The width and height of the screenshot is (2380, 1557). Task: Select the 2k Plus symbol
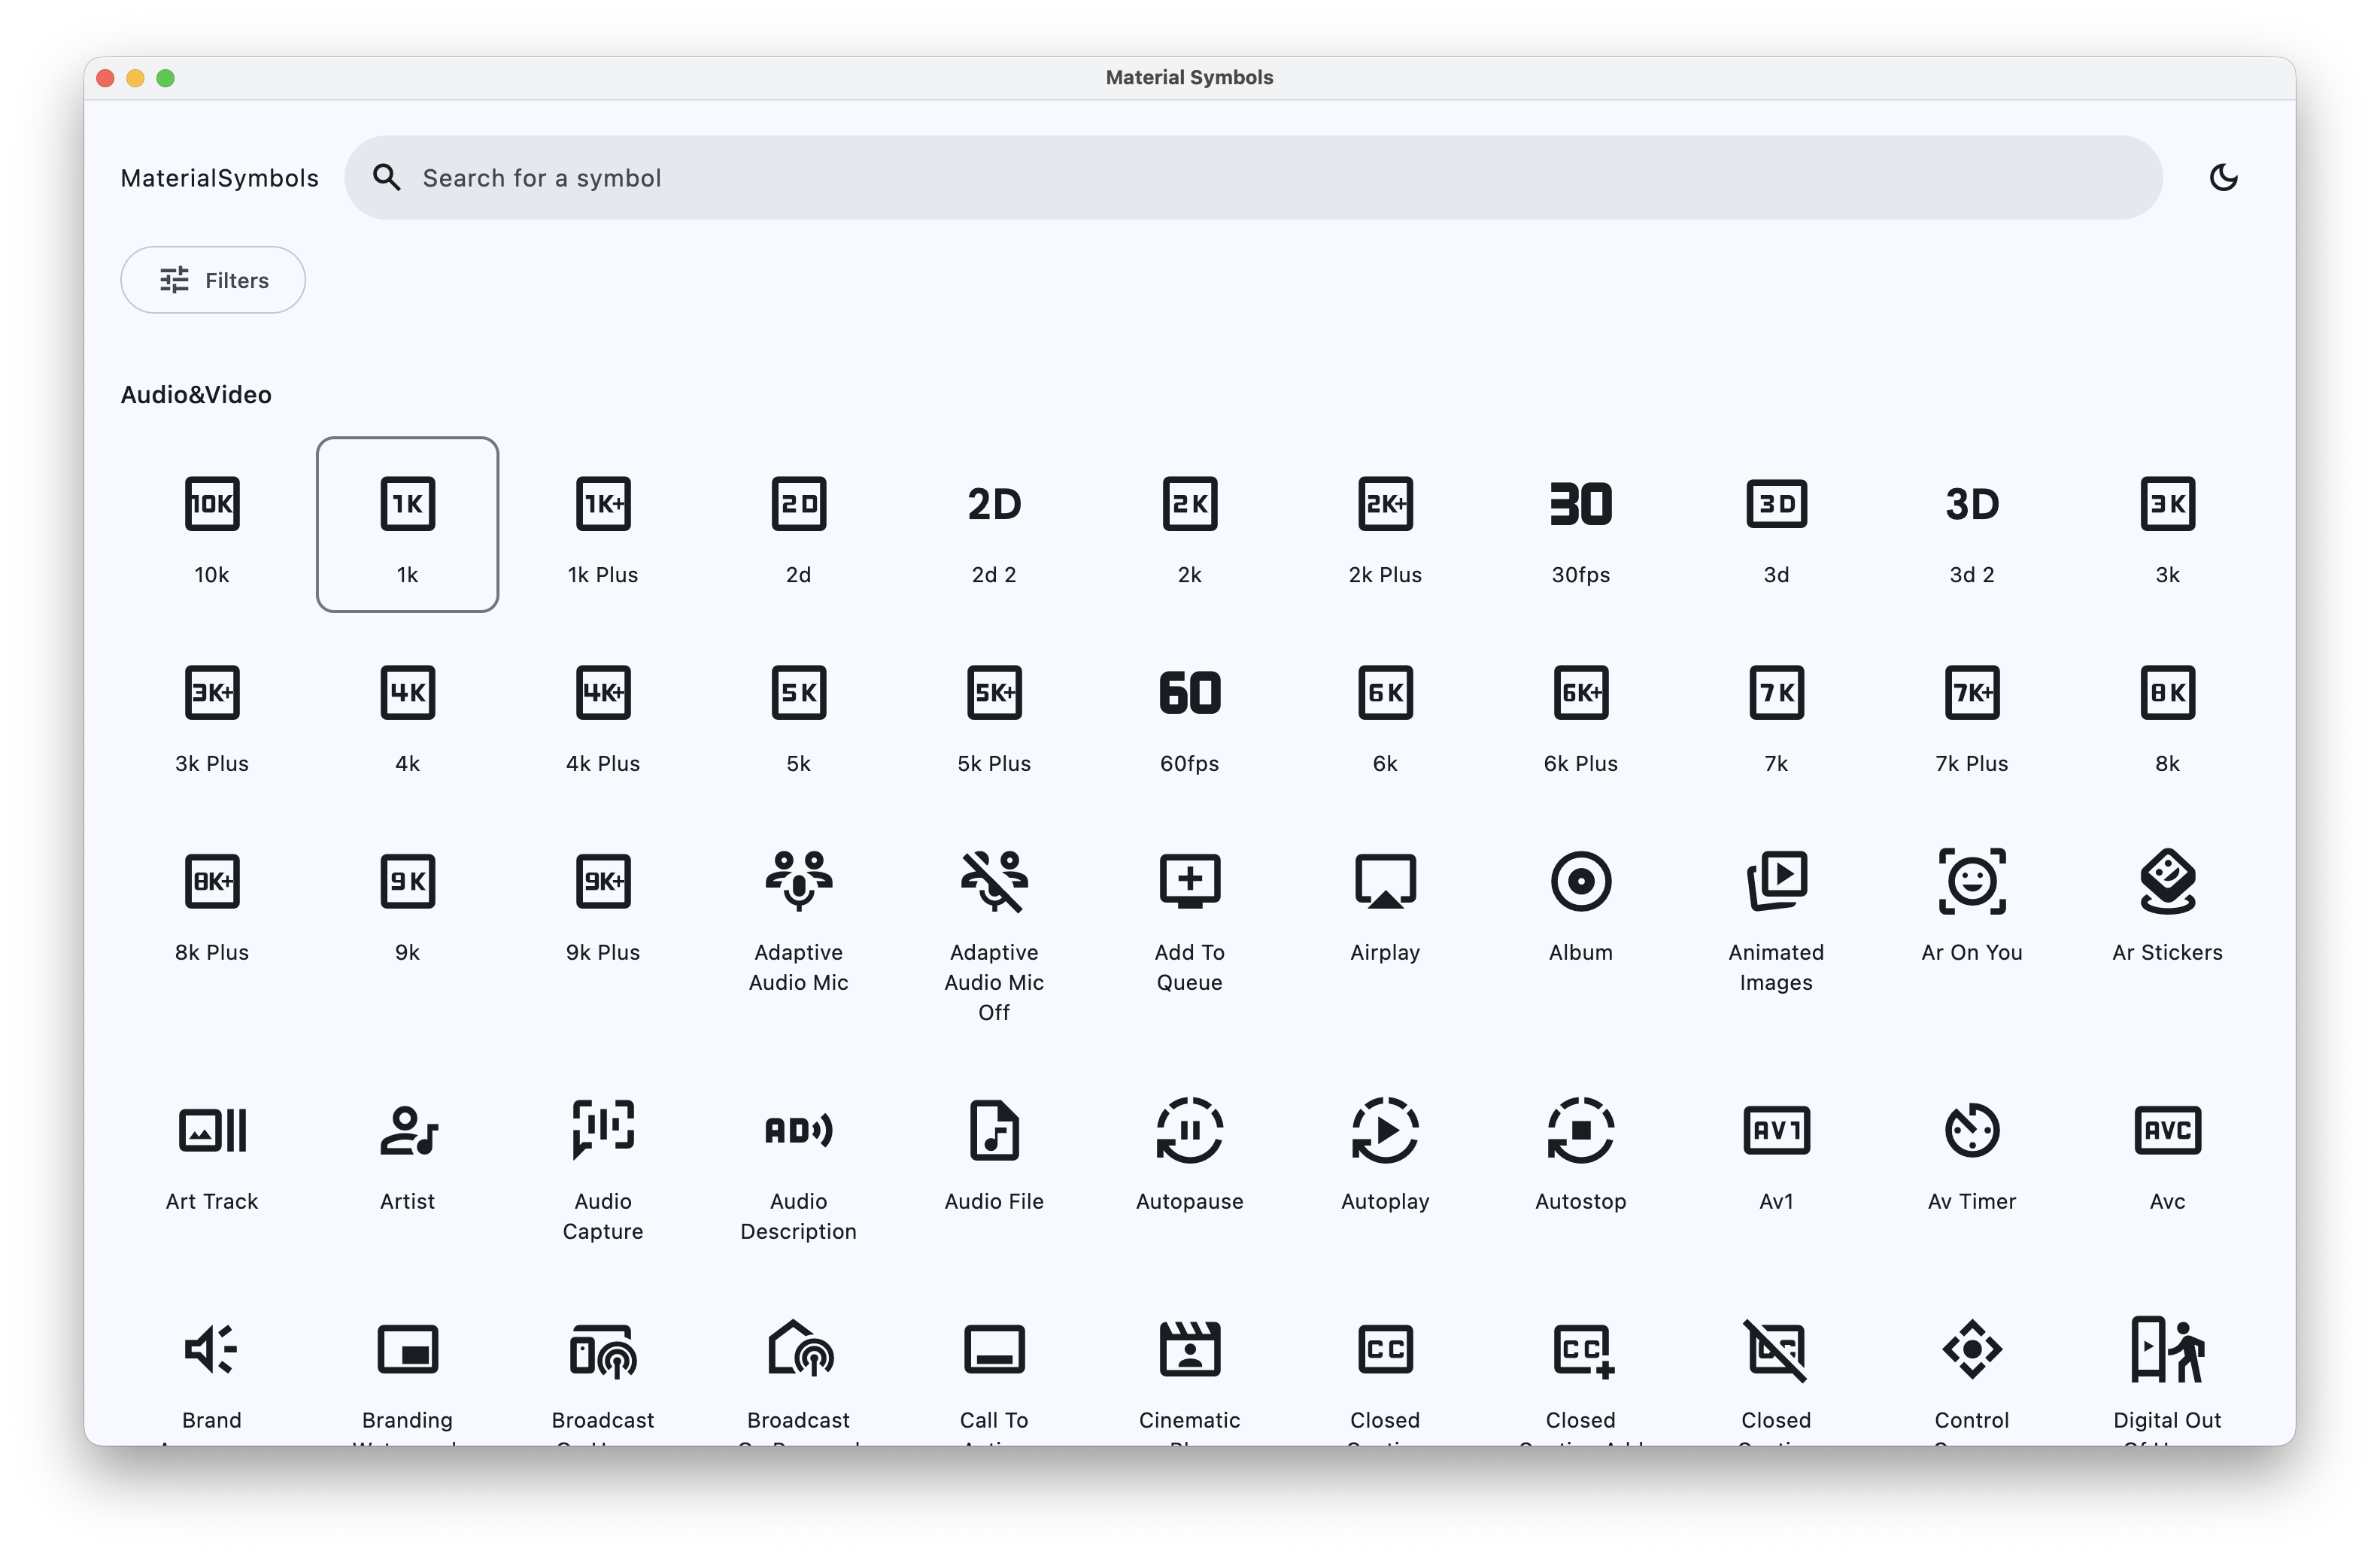(x=1385, y=503)
